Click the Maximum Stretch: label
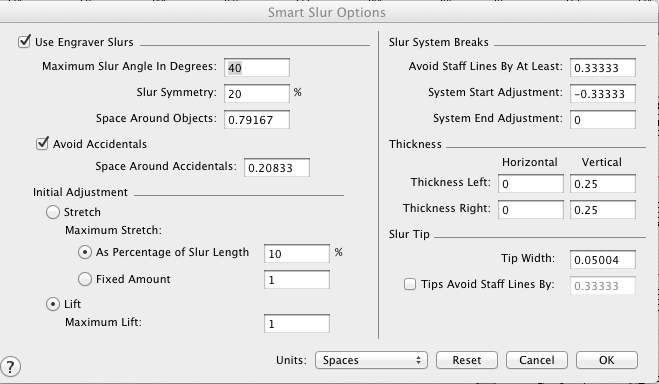The height and width of the screenshot is (384, 659). click(113, 230)
